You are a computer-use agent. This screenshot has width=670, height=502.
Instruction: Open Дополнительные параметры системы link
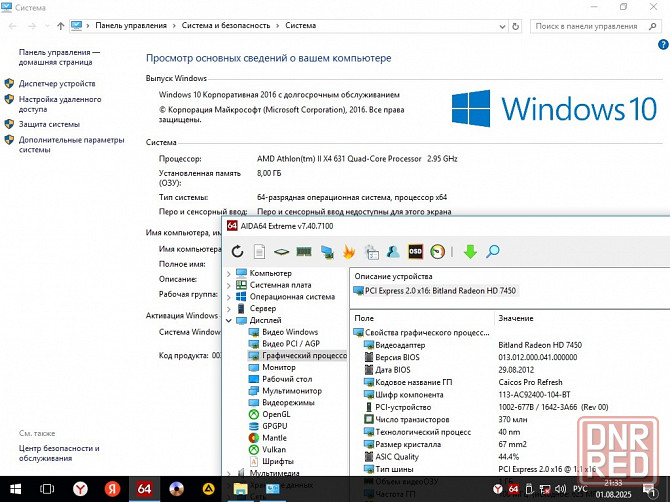point(71,145)
